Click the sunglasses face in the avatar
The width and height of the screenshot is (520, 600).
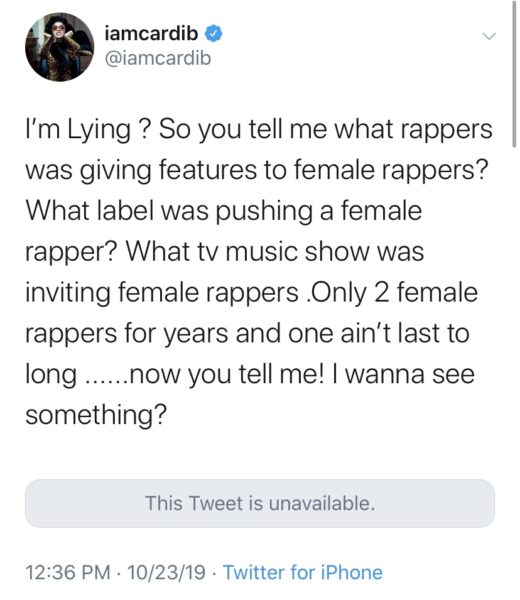[58, 29]
